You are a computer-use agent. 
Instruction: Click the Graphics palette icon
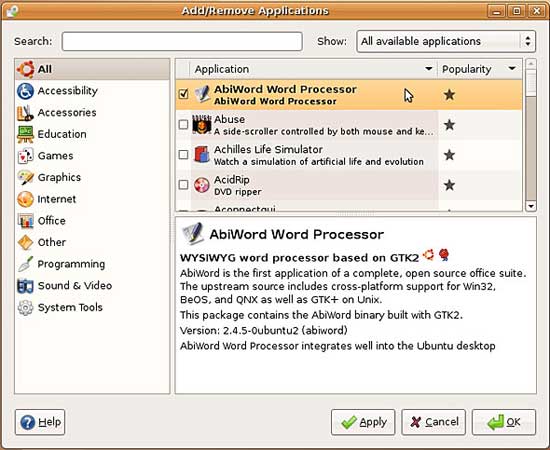[26, 177]
